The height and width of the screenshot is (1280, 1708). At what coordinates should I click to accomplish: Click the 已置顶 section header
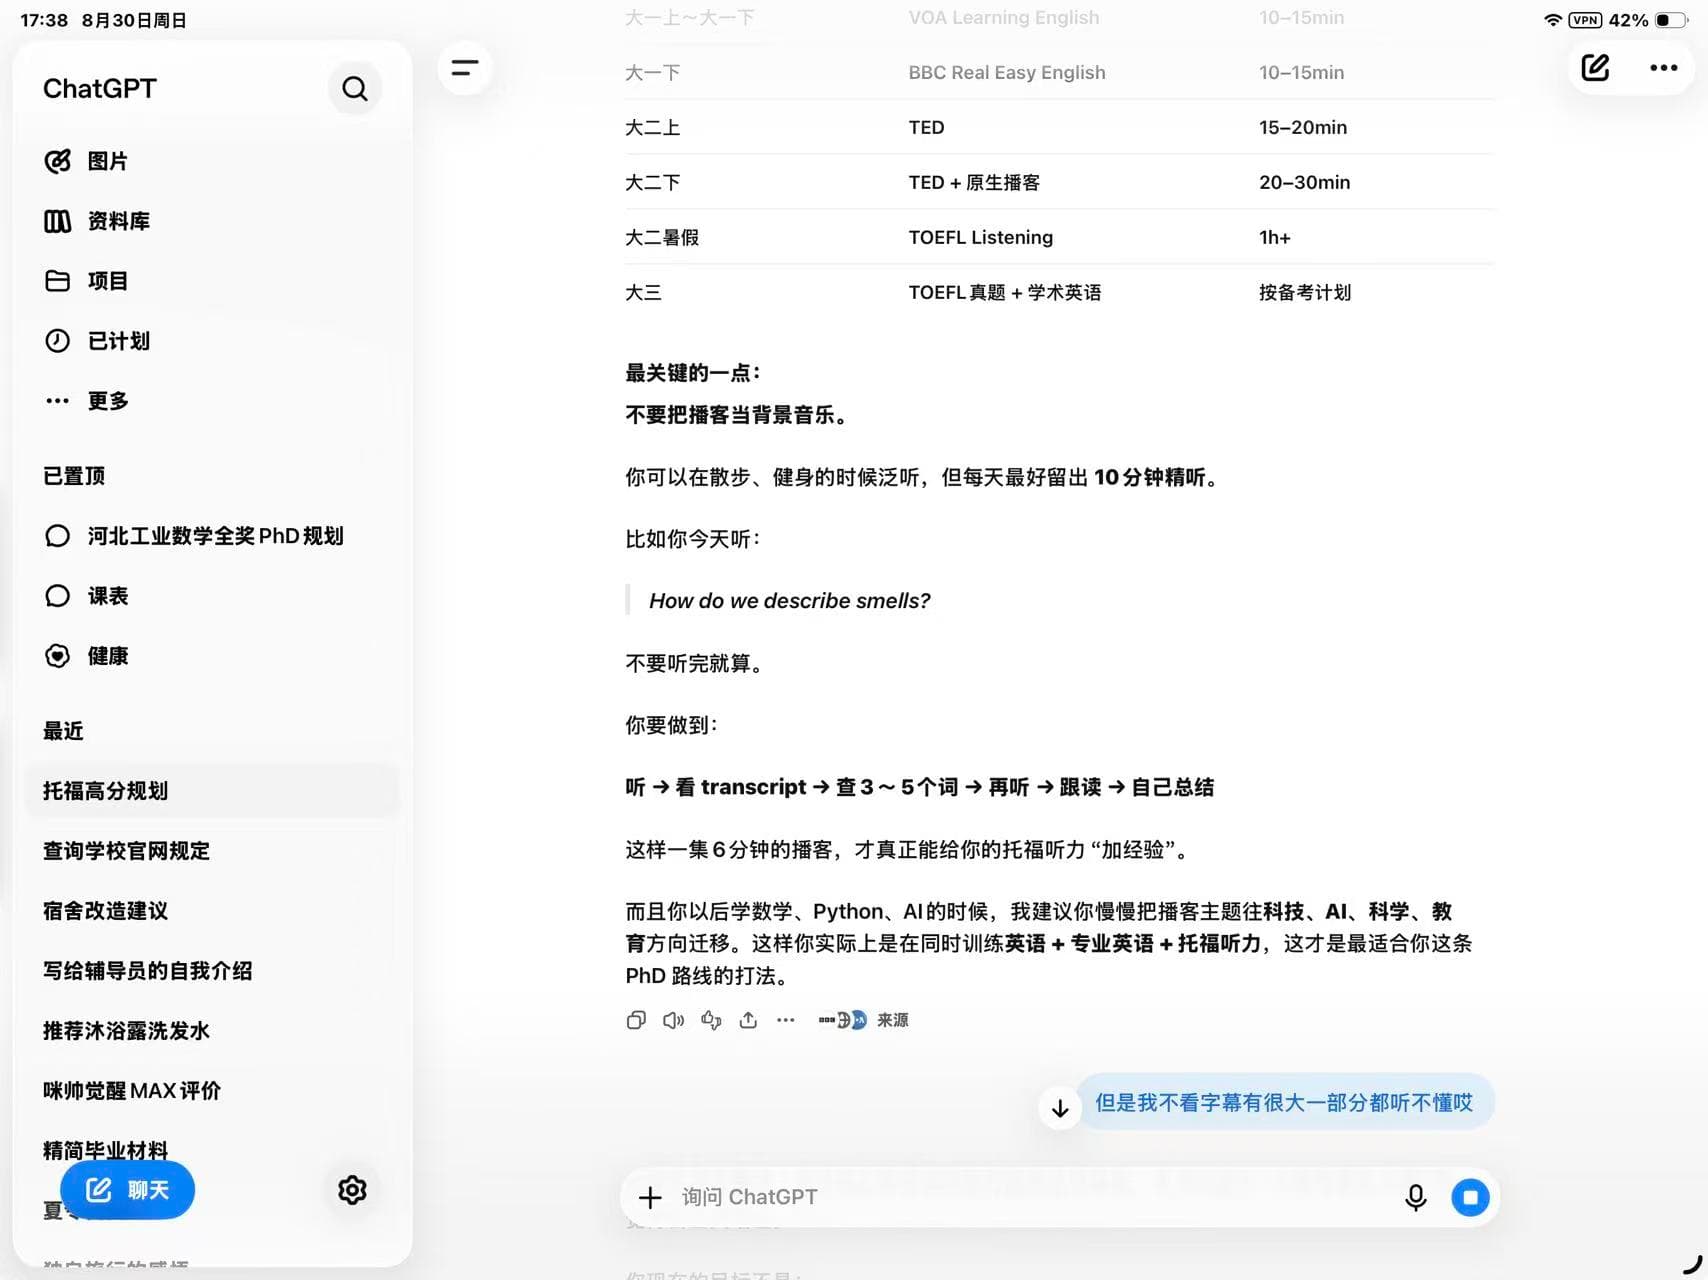74,476
